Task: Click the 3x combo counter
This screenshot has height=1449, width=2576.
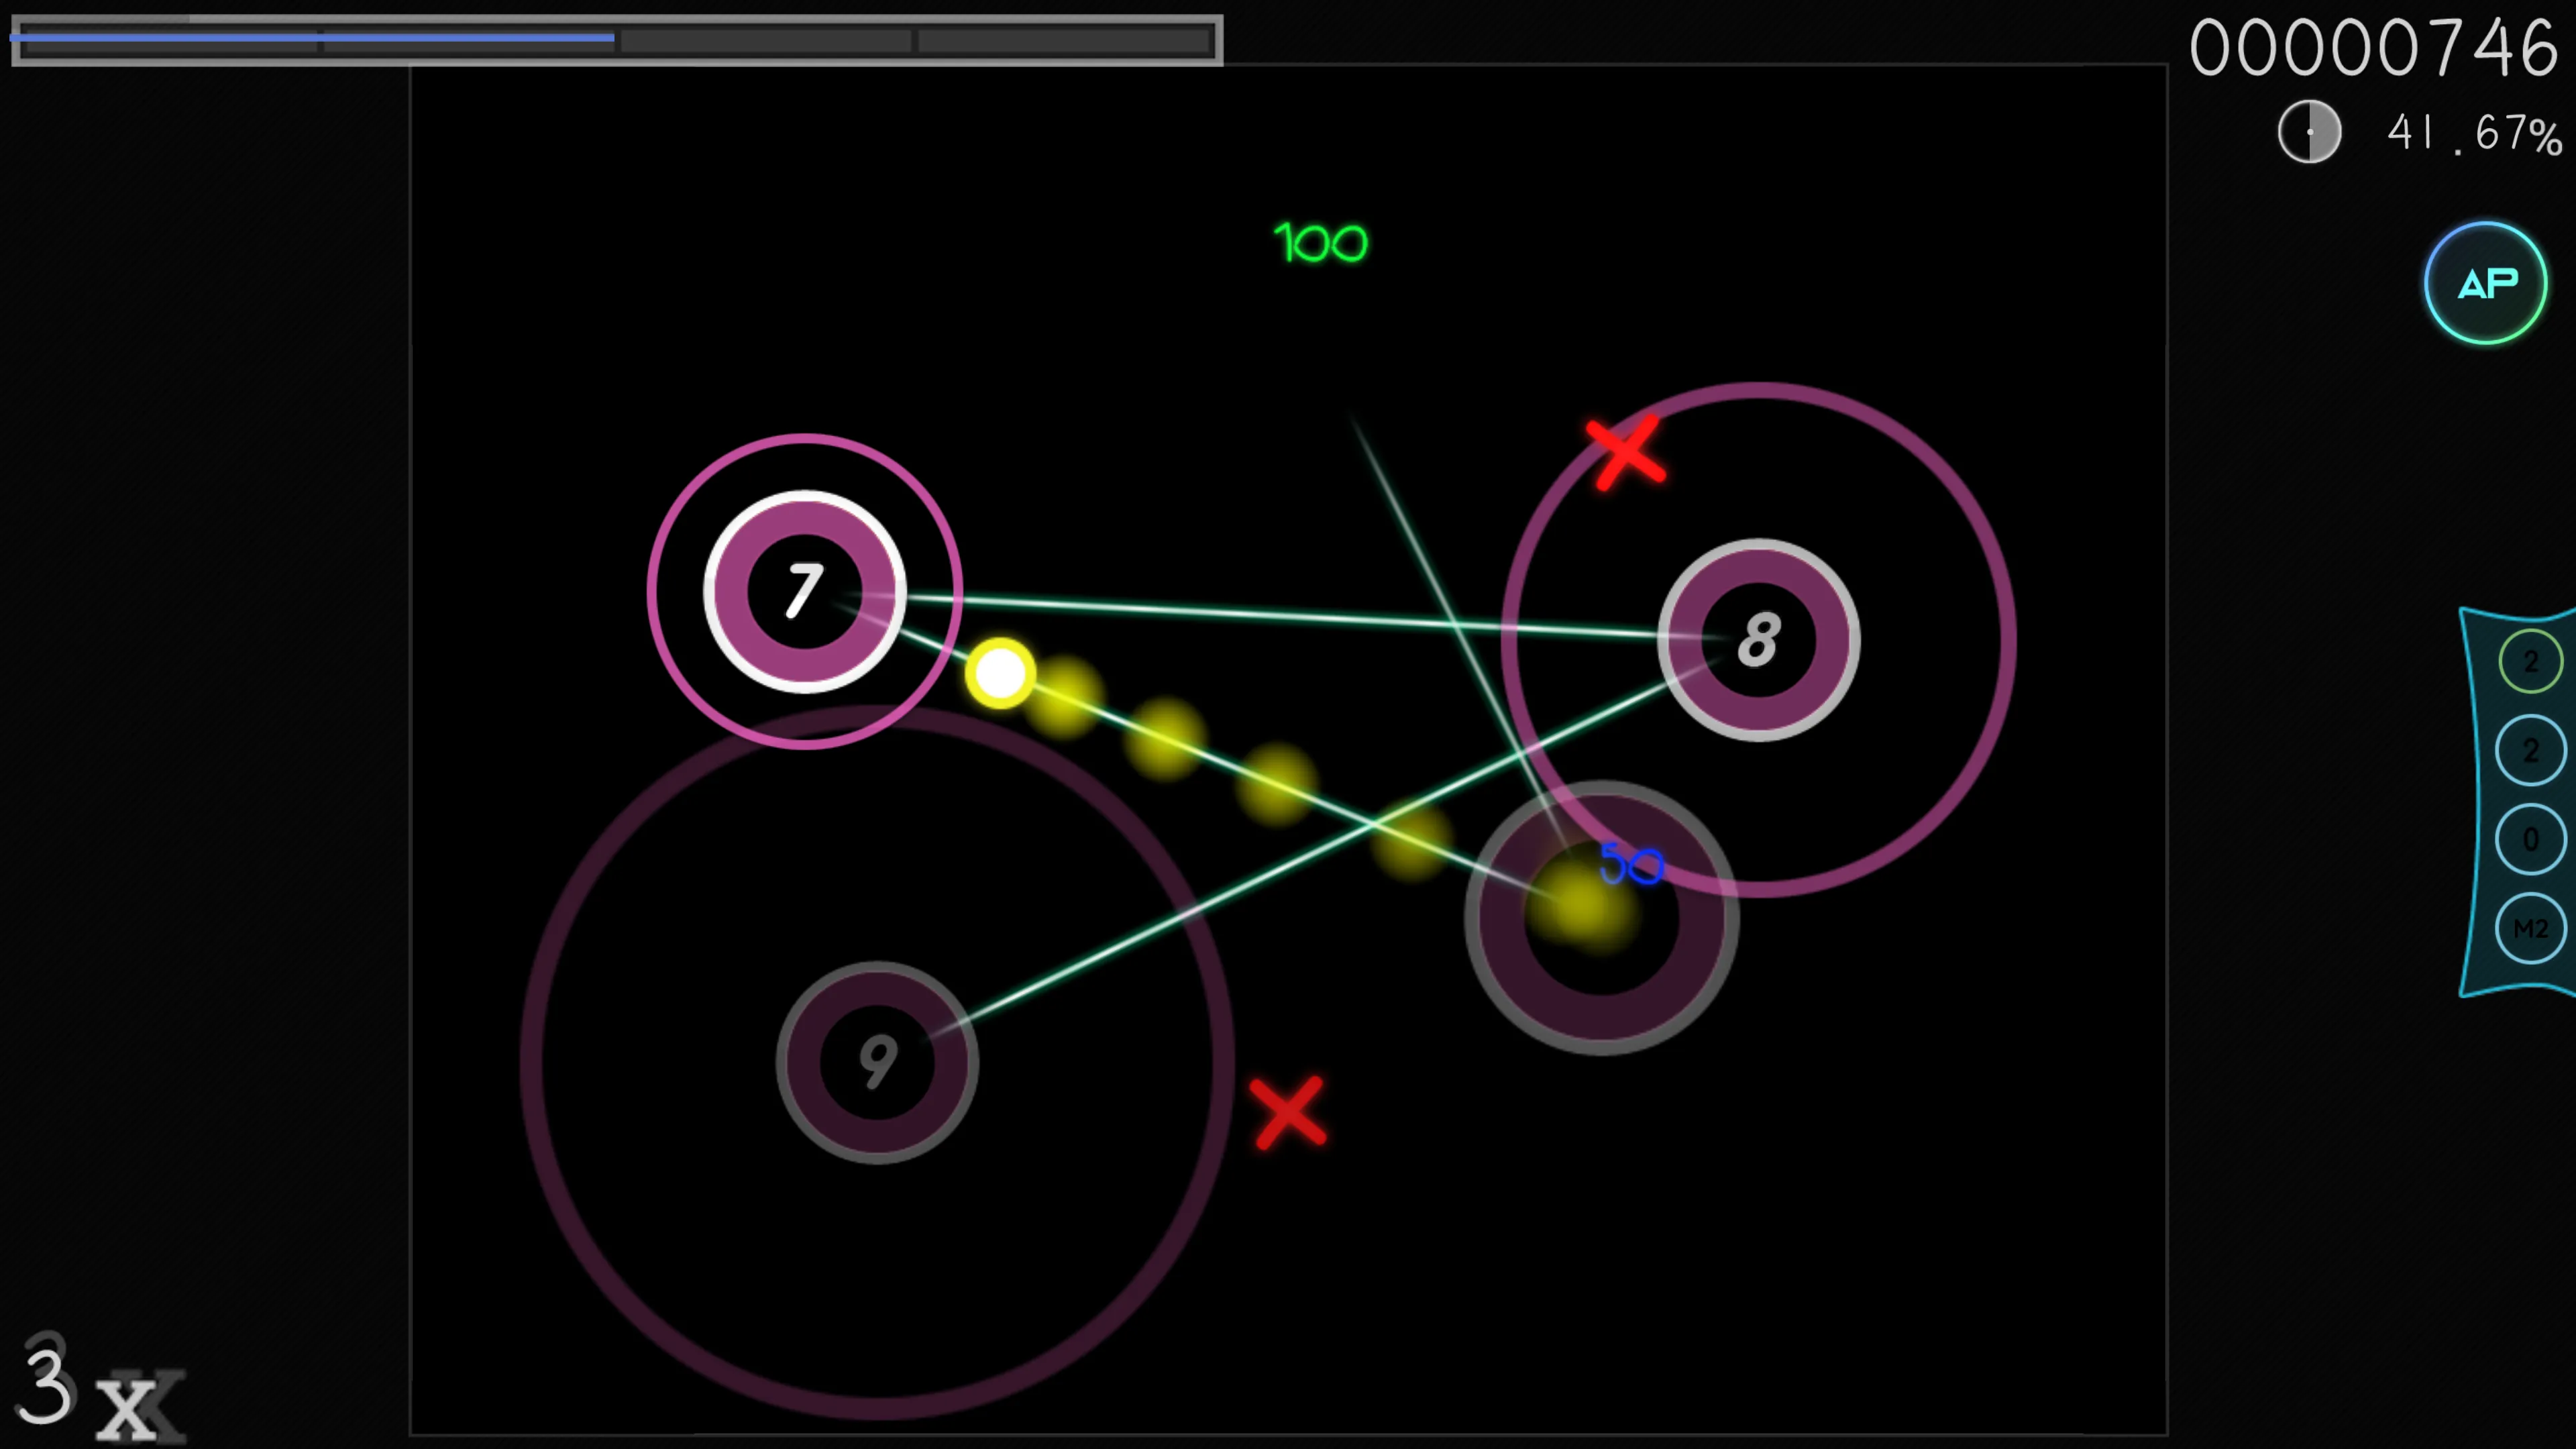Action: (x=95, y=1389)
